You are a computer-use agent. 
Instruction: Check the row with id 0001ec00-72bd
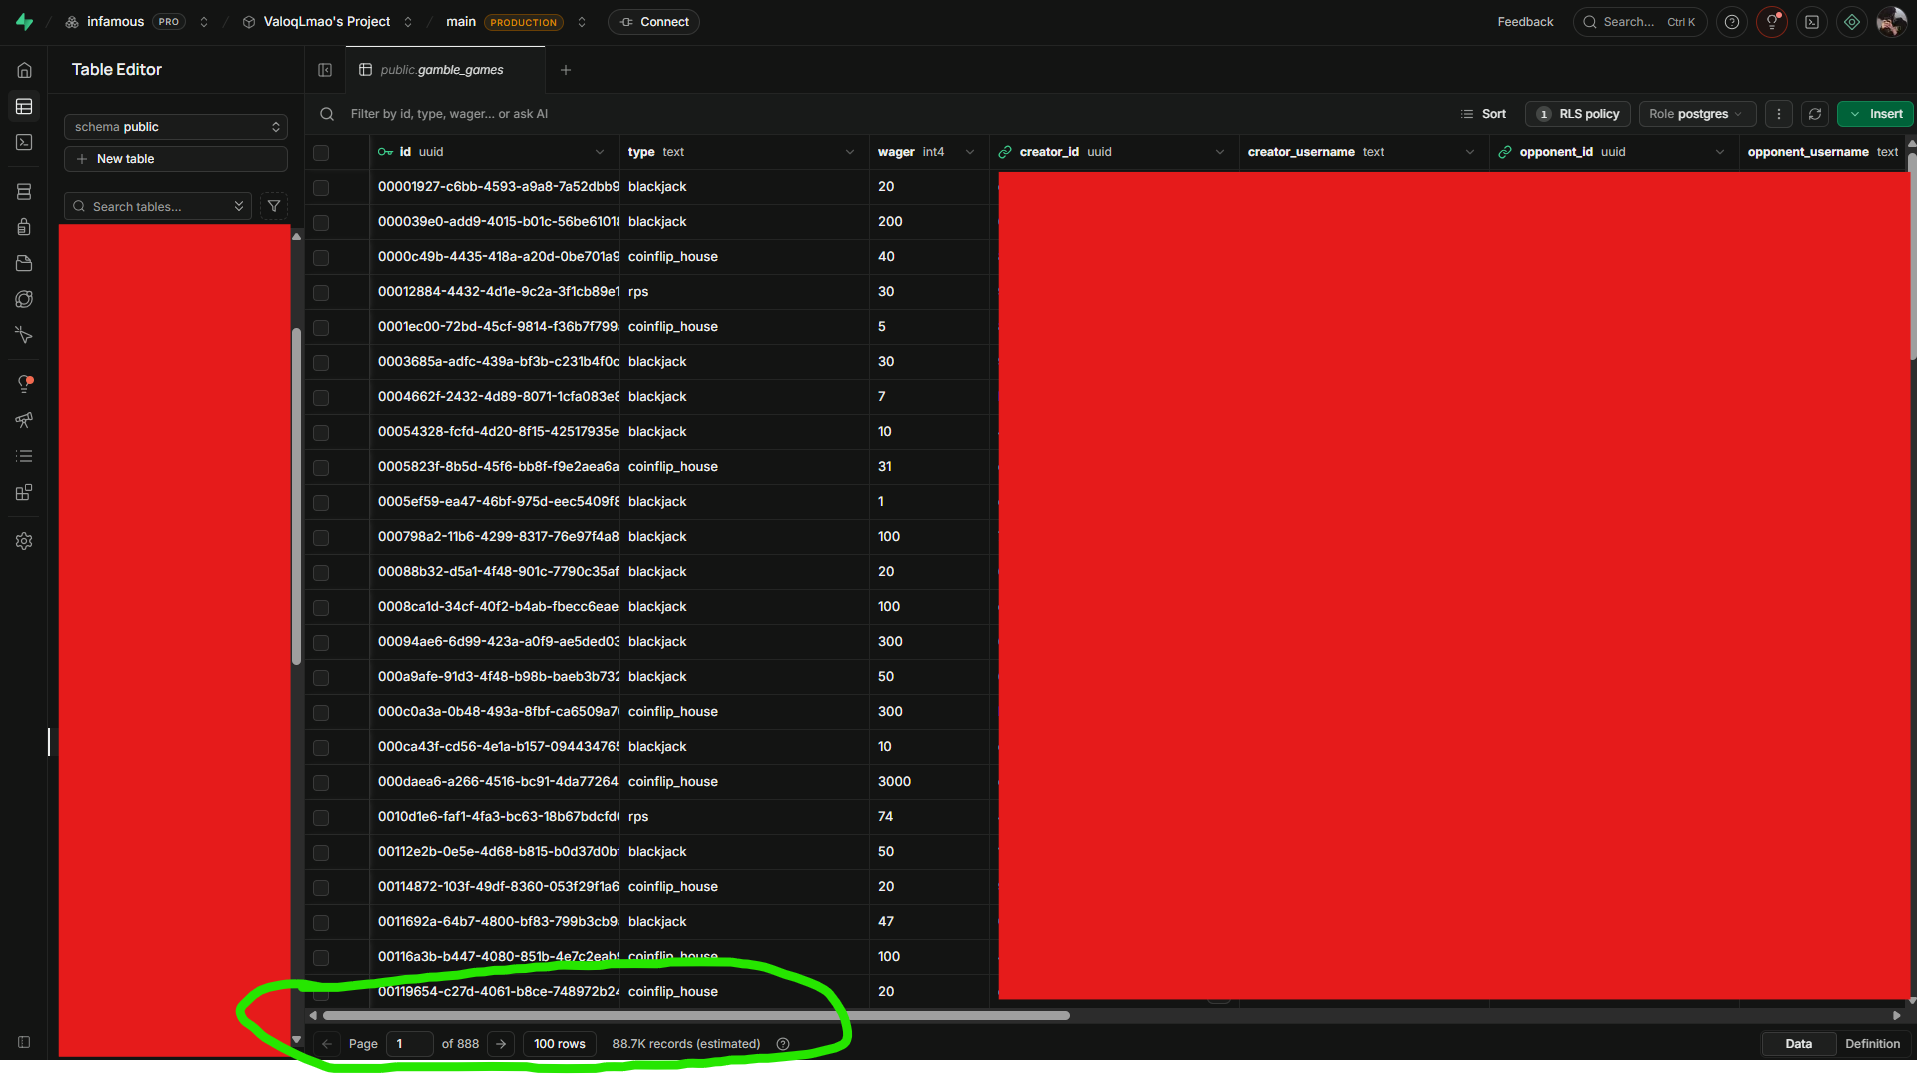click(321, 328)
